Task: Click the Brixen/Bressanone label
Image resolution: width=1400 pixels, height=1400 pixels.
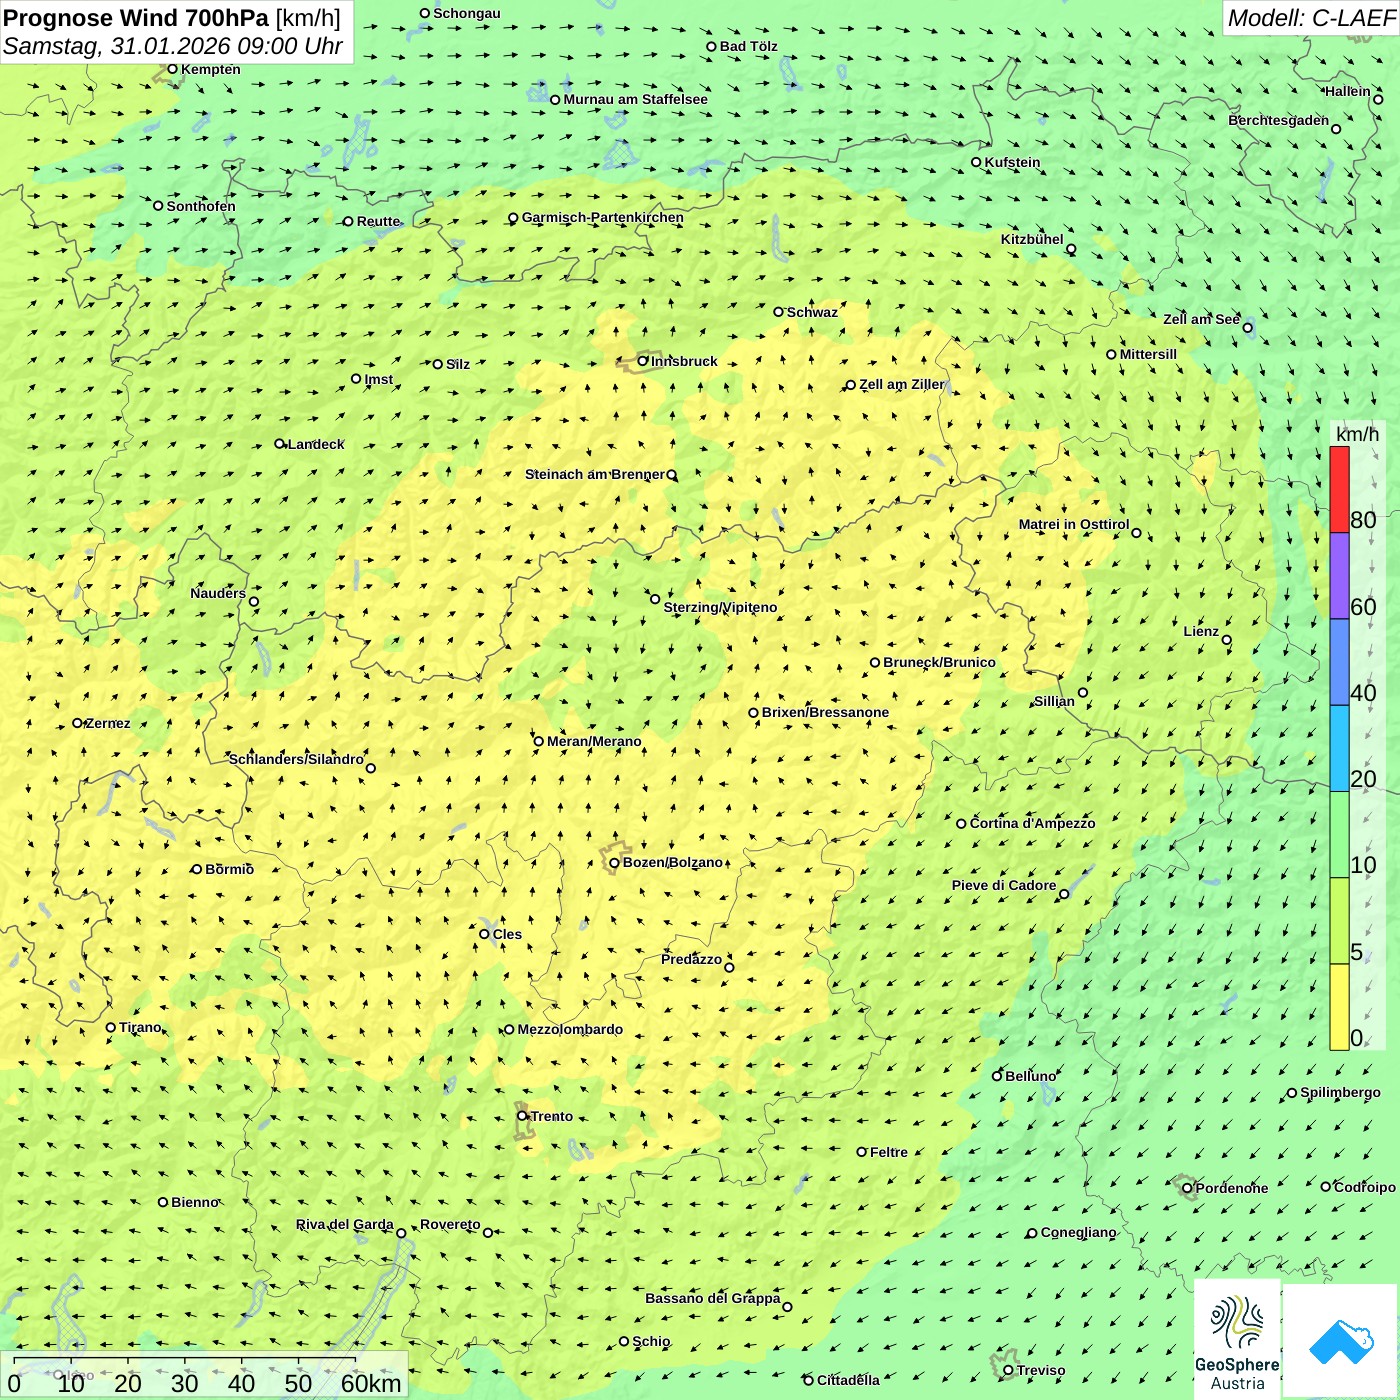Action: 825,712
